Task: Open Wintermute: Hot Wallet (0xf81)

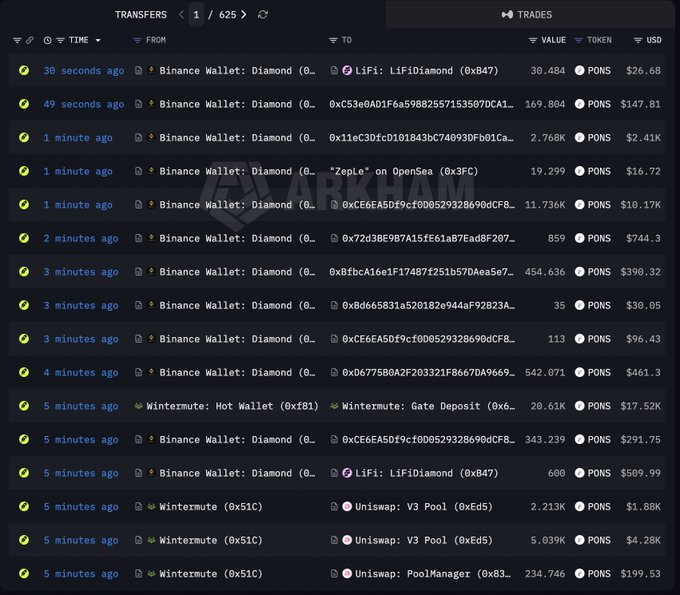Action: (x=232, y=406)
